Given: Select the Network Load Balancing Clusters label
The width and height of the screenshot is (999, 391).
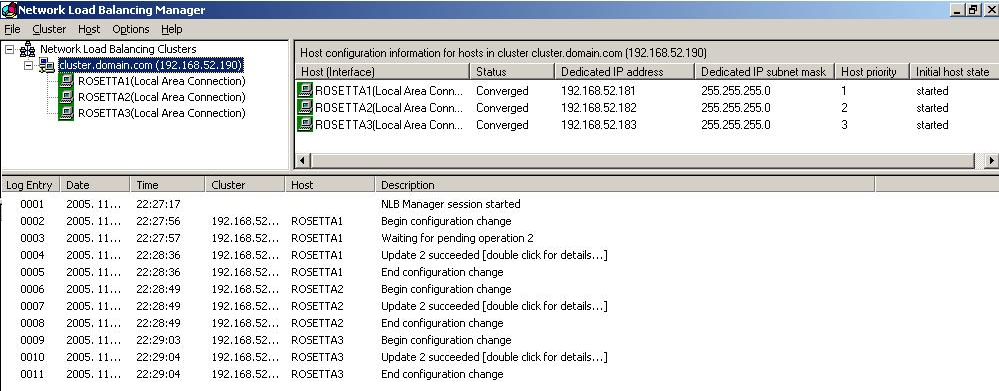Looking at the screenshot, I should [118, 49].
